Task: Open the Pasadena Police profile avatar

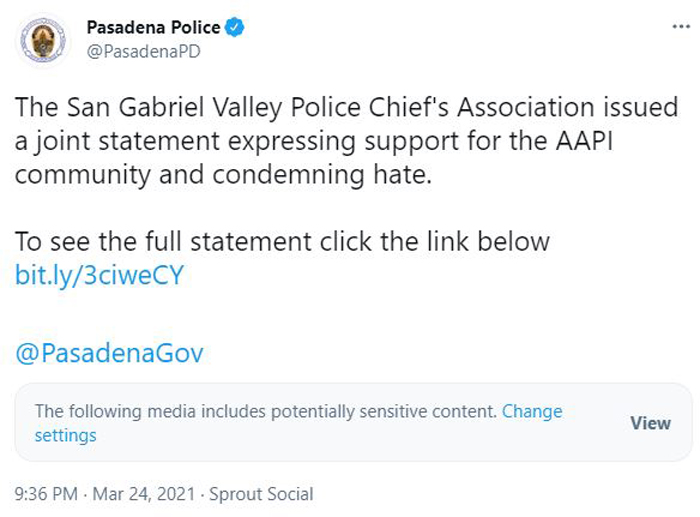Action: click(43, 40)
